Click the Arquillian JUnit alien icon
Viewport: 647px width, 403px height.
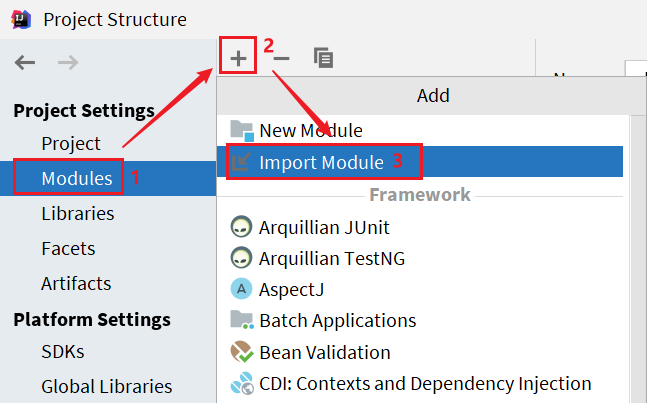pos(241,226)
